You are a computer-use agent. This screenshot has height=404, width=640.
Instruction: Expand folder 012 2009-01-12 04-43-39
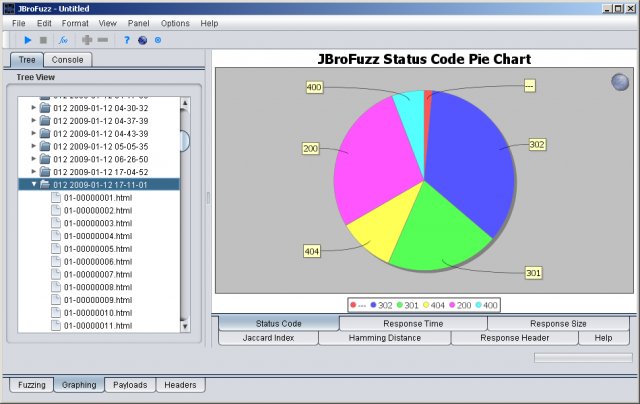[34, 133]
